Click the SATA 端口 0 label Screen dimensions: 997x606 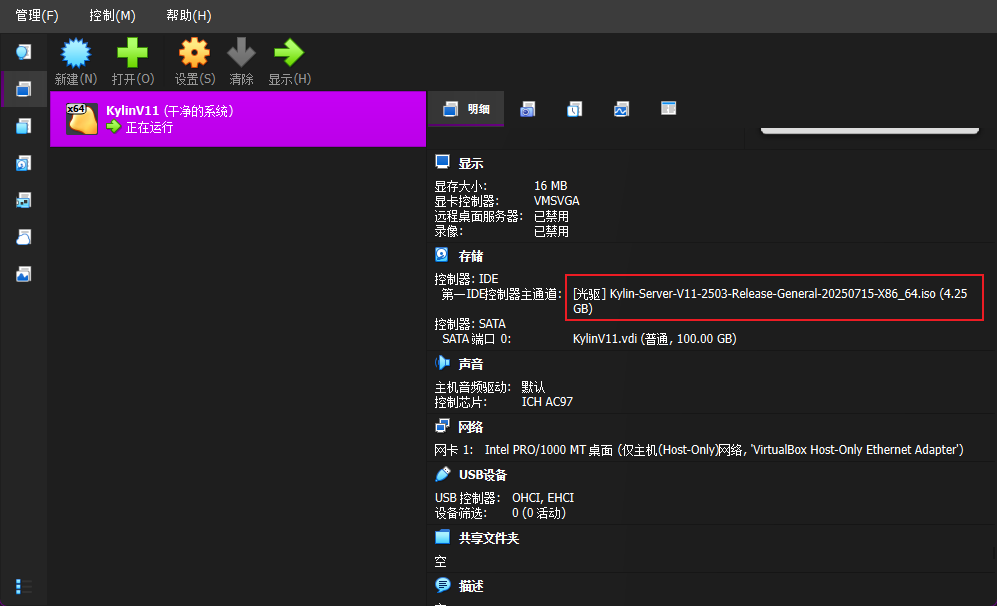point(476,339)
